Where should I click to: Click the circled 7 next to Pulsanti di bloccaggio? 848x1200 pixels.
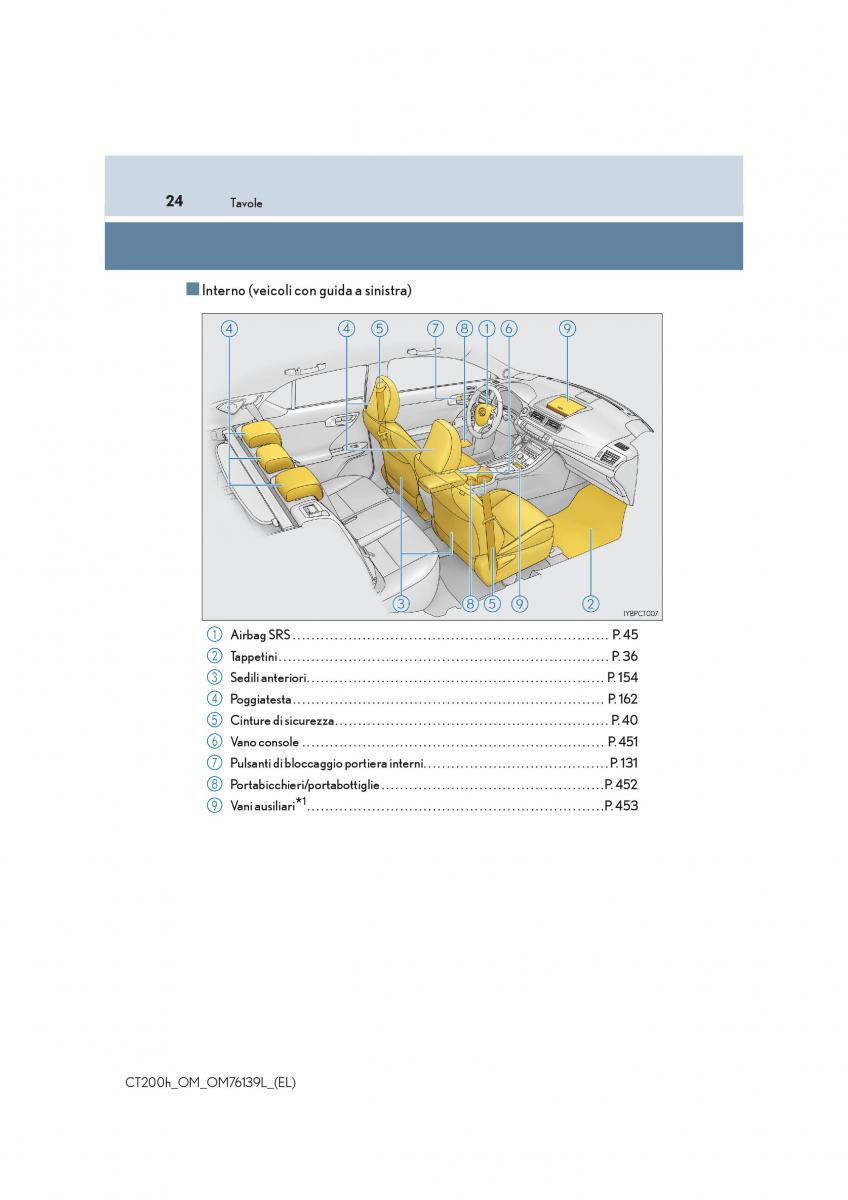pyautogui.click(x=214, y=763)
